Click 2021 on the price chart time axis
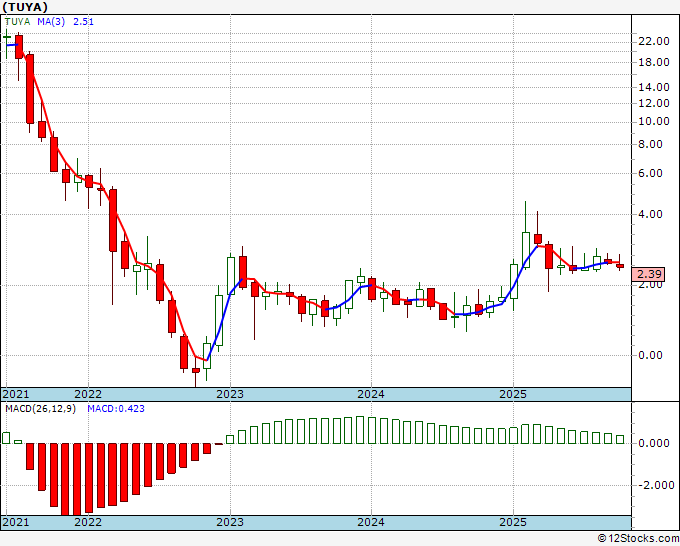This screenshot has width=680, height=546. 16,394
